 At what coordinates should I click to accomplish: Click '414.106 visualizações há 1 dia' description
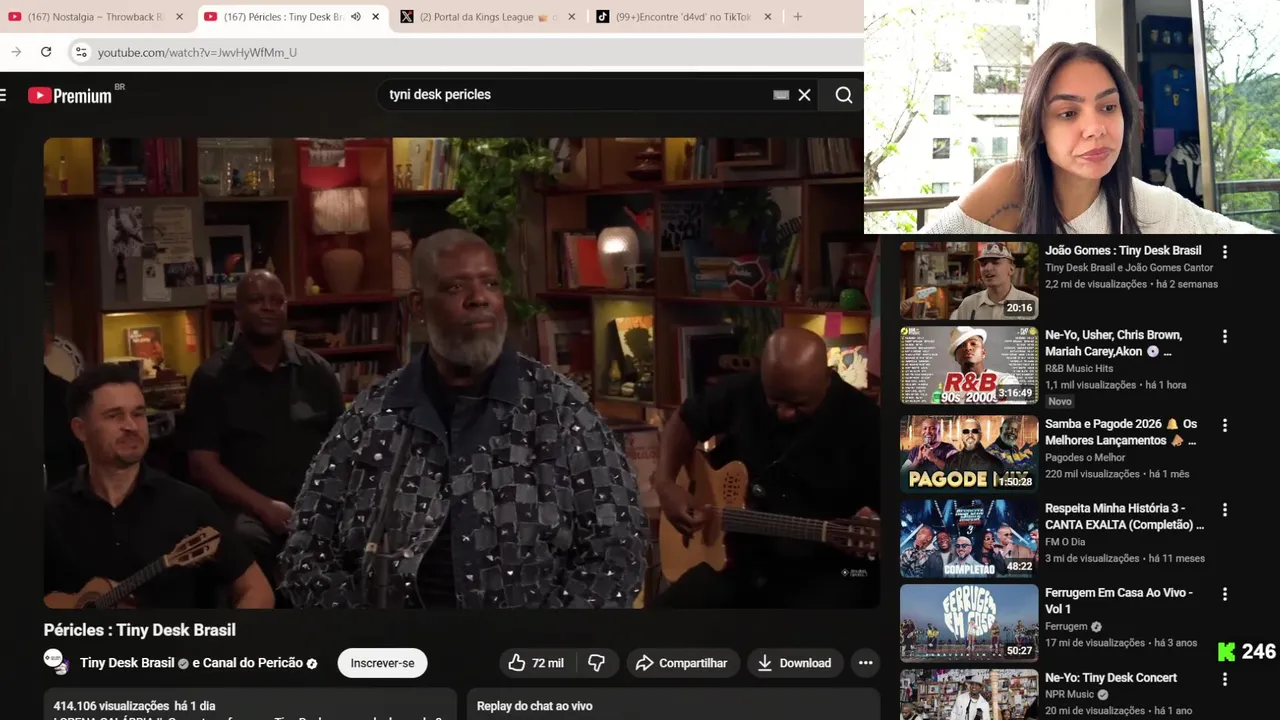pyautogui.click(x=134, y=706)
